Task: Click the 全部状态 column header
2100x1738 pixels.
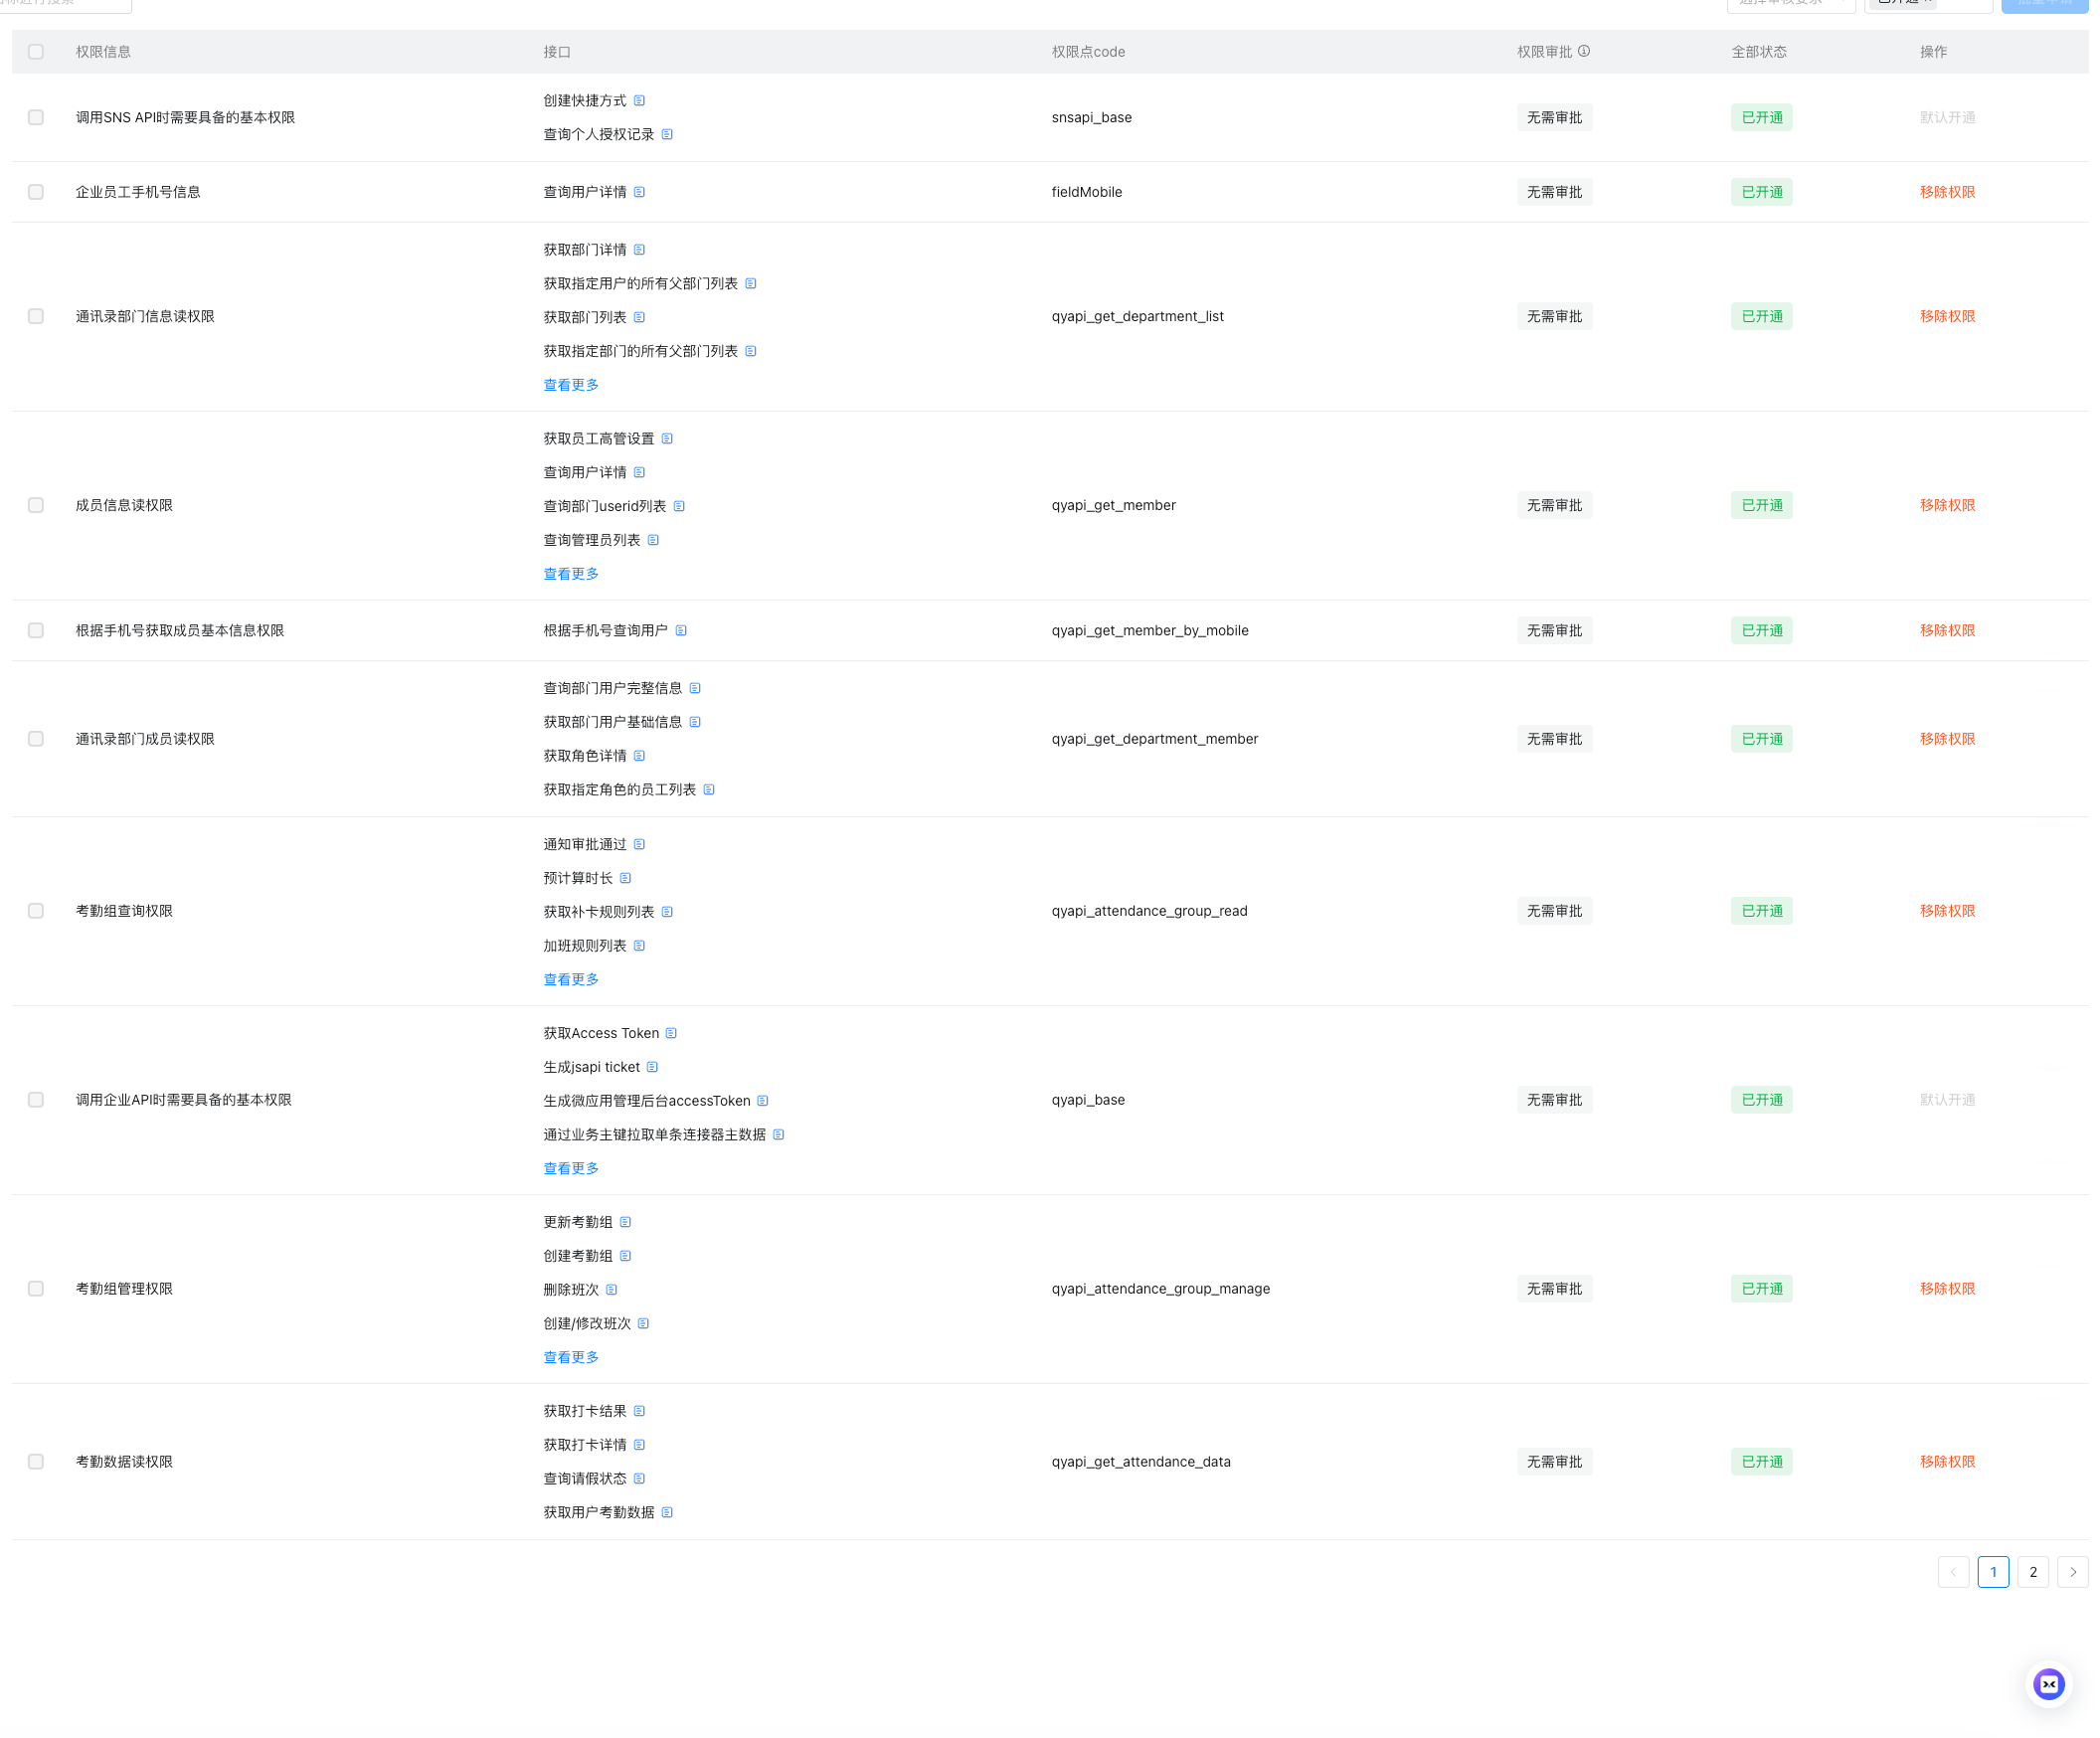Action: [1759, 52]
